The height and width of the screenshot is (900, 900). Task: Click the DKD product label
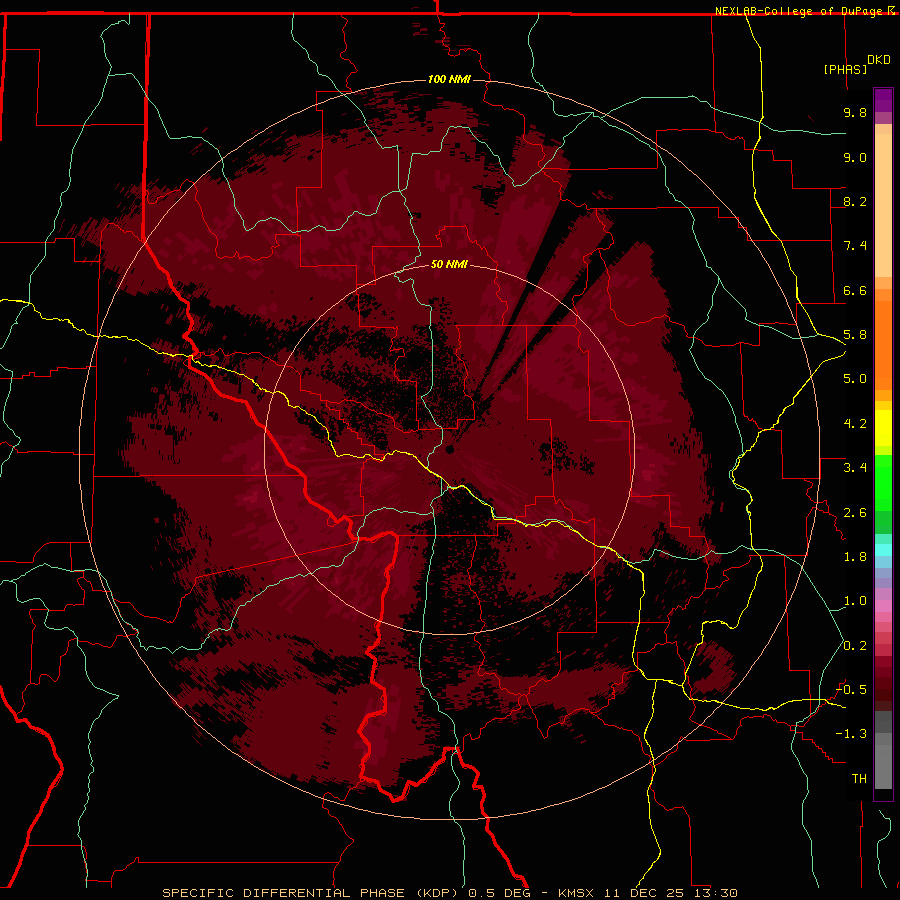pyautogui.click(x=879, y=60)
